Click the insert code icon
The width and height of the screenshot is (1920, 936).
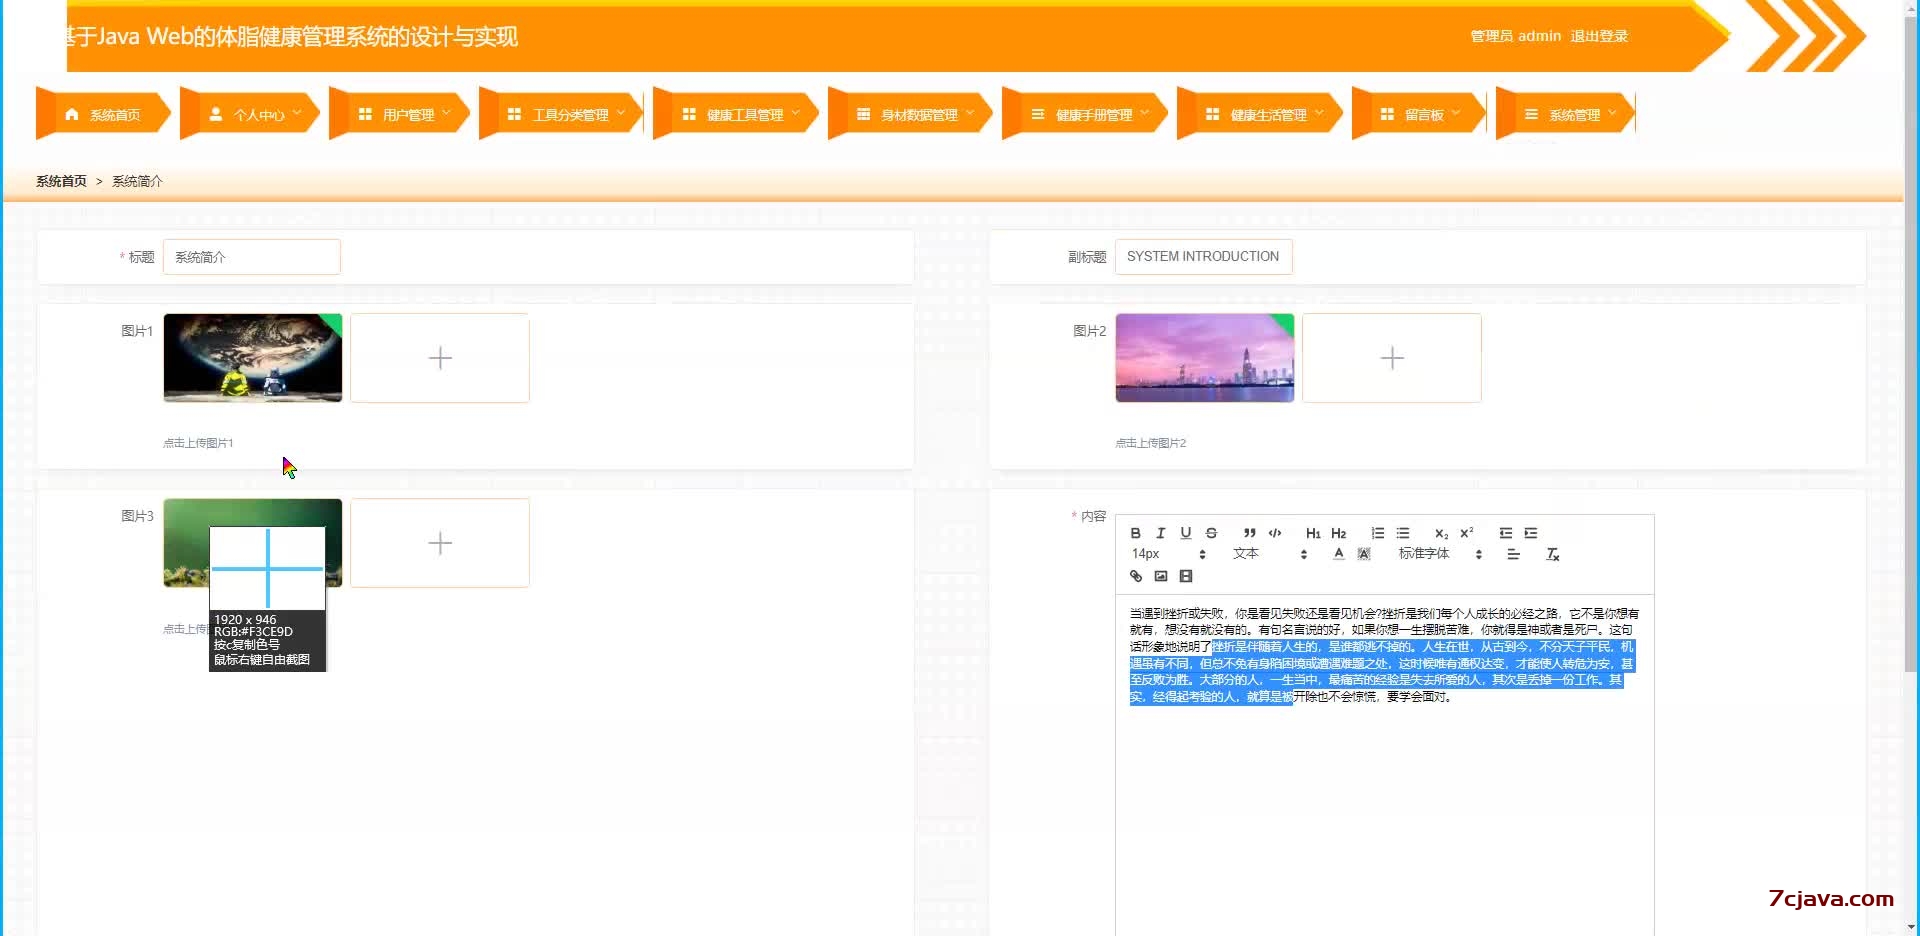[1275, 533]
